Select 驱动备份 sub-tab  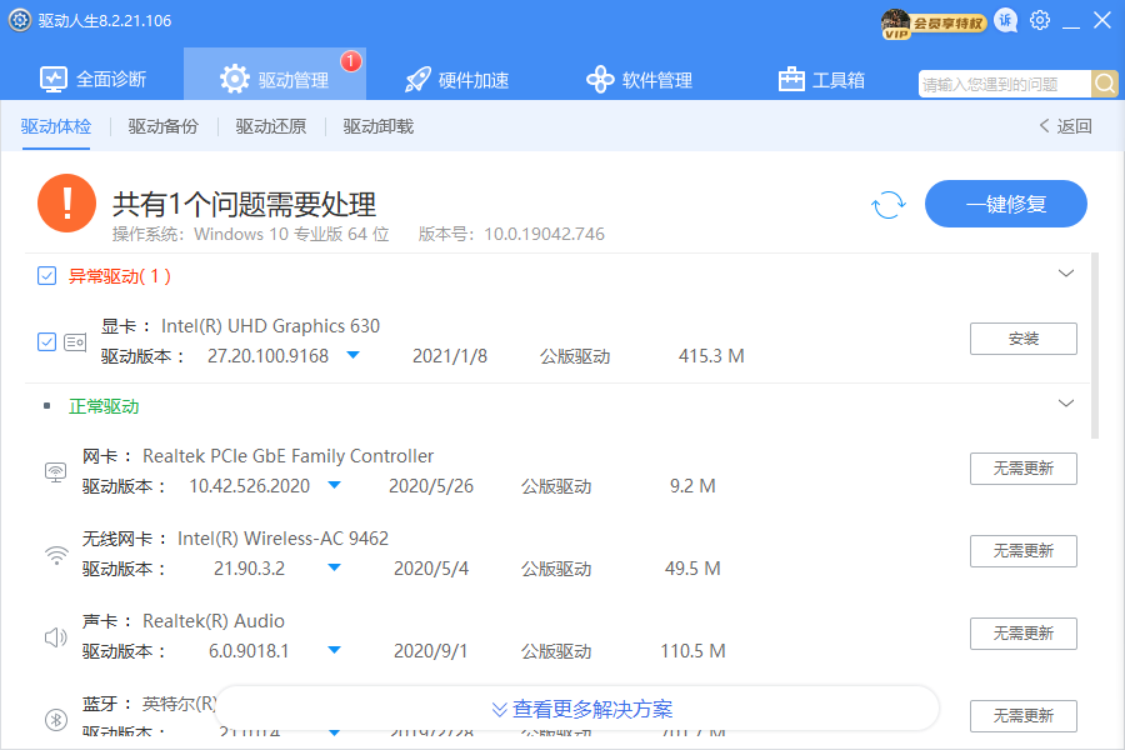[163, 126]
